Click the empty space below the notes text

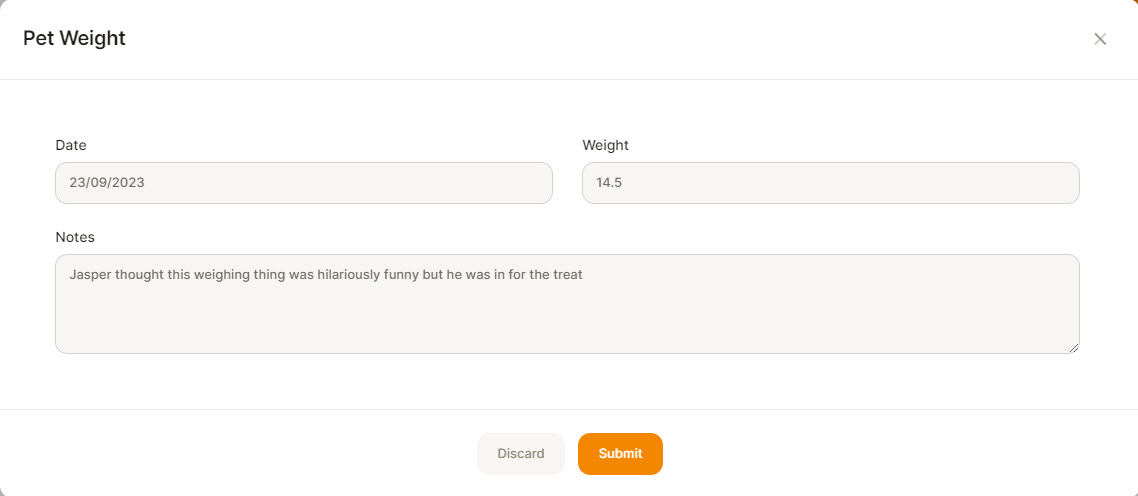point(567,320)
